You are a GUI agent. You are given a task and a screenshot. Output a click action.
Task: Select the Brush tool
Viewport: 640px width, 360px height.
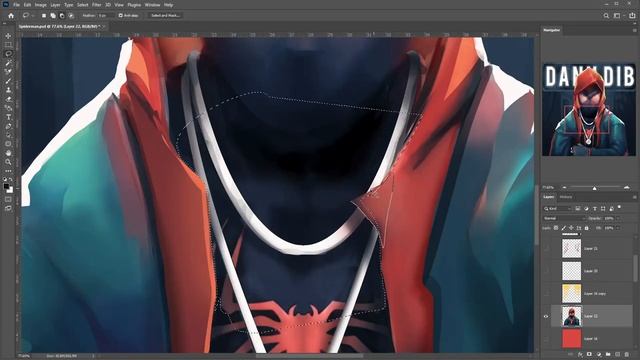(8, 81)
